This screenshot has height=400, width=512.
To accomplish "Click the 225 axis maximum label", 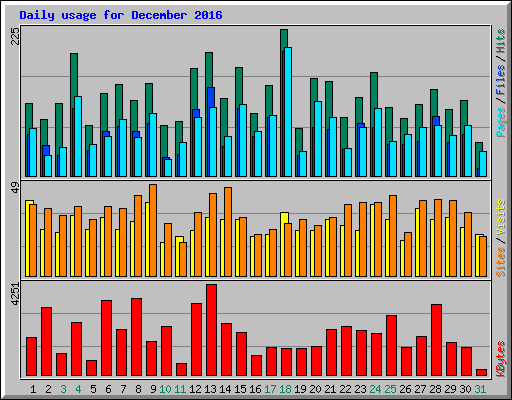I will click(15, 36).
